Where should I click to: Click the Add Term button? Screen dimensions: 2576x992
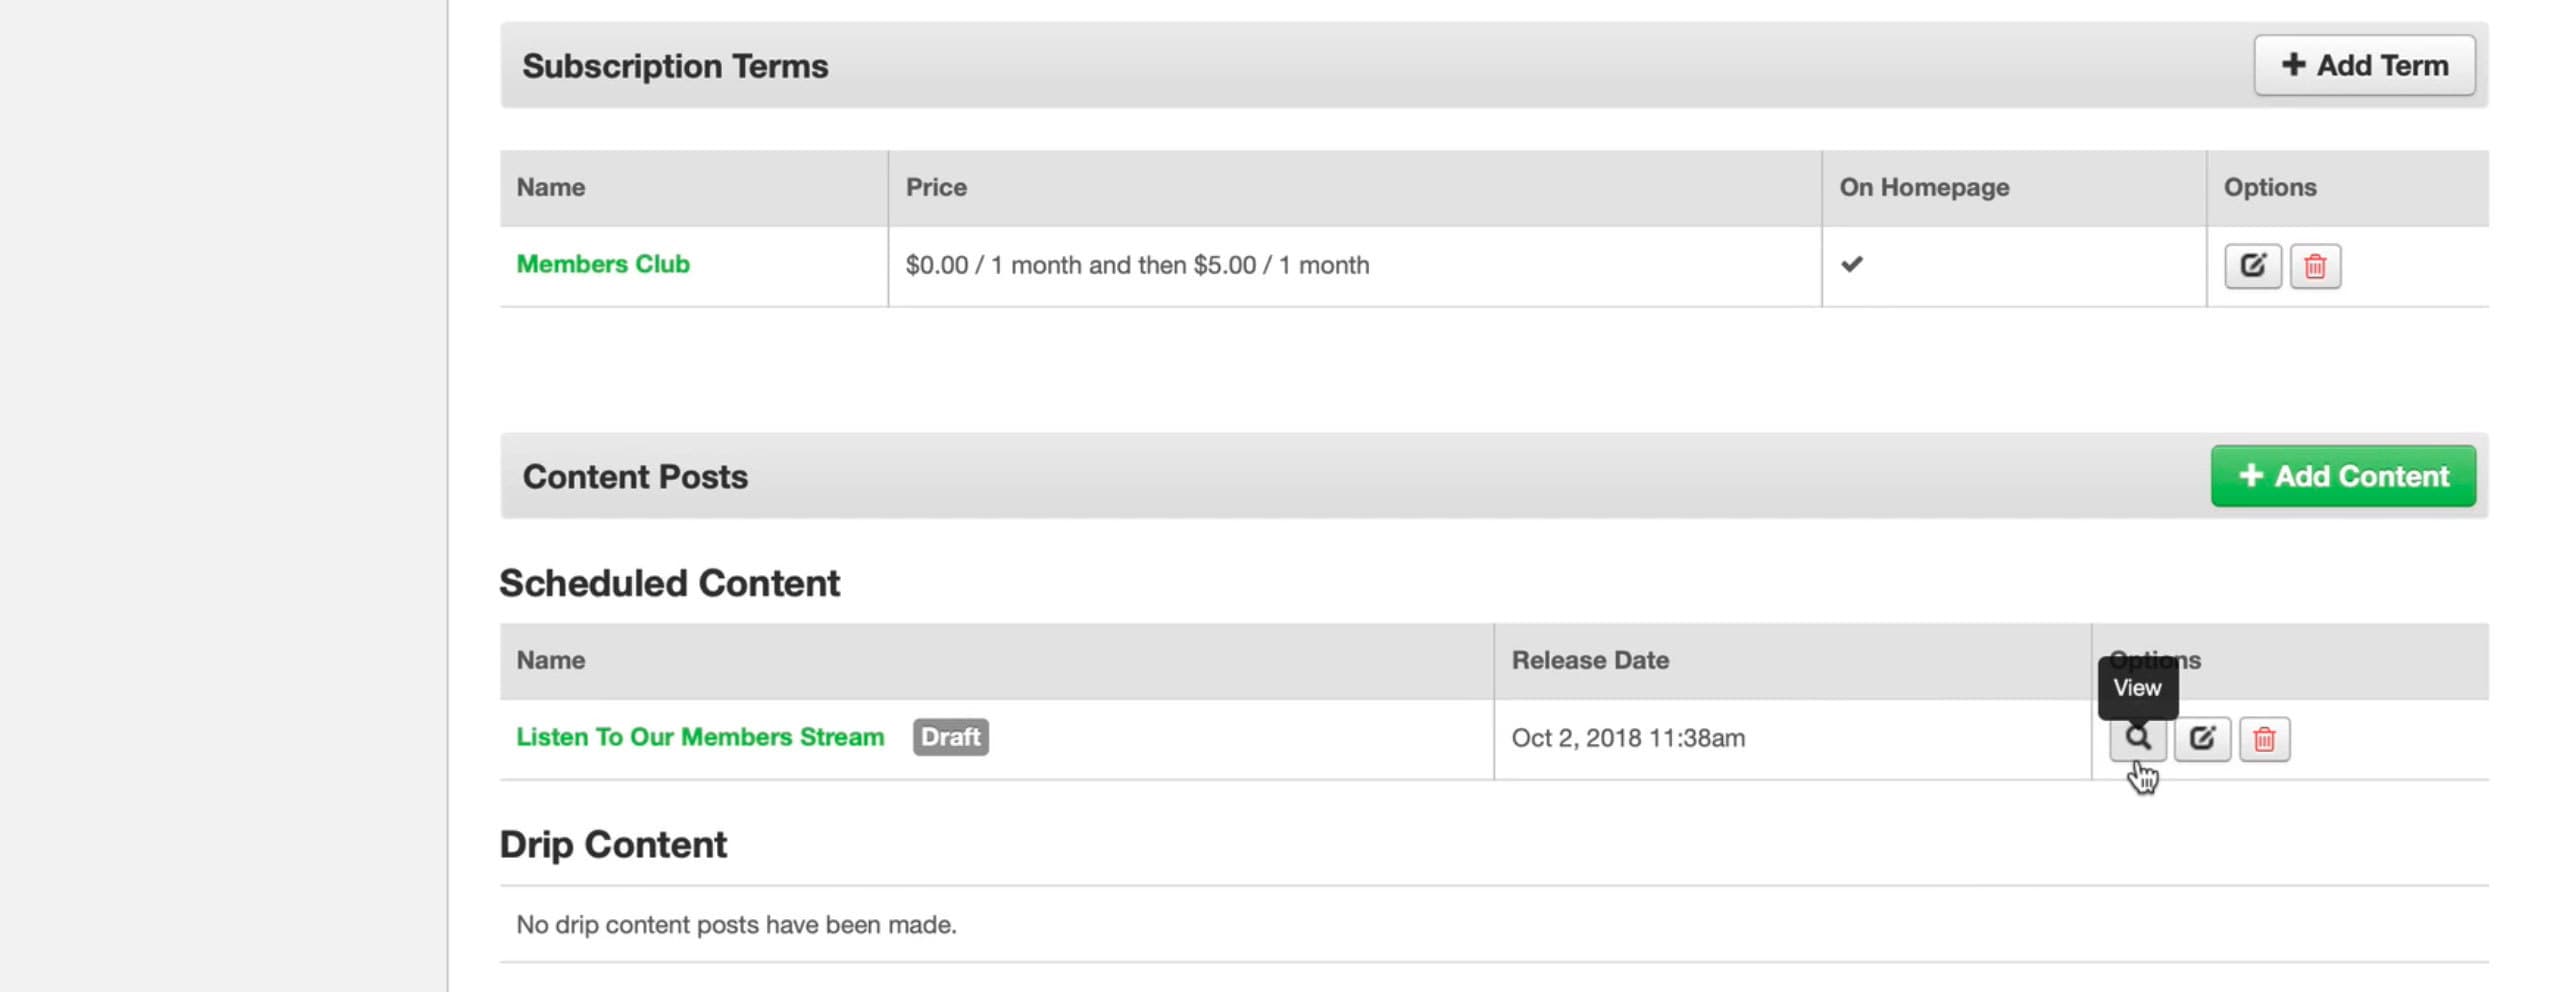click(2364, 66)
